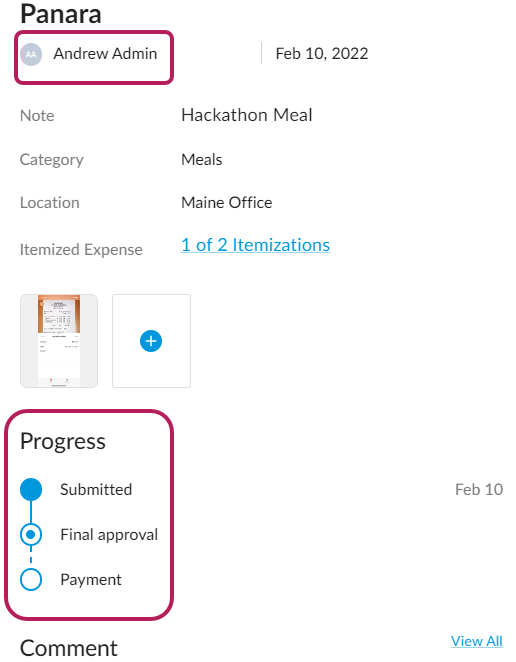The width and height of the screenshot is (516, 662).
Task: Click the Feb 10 submitted date
Action: click(x=479, y=490)
